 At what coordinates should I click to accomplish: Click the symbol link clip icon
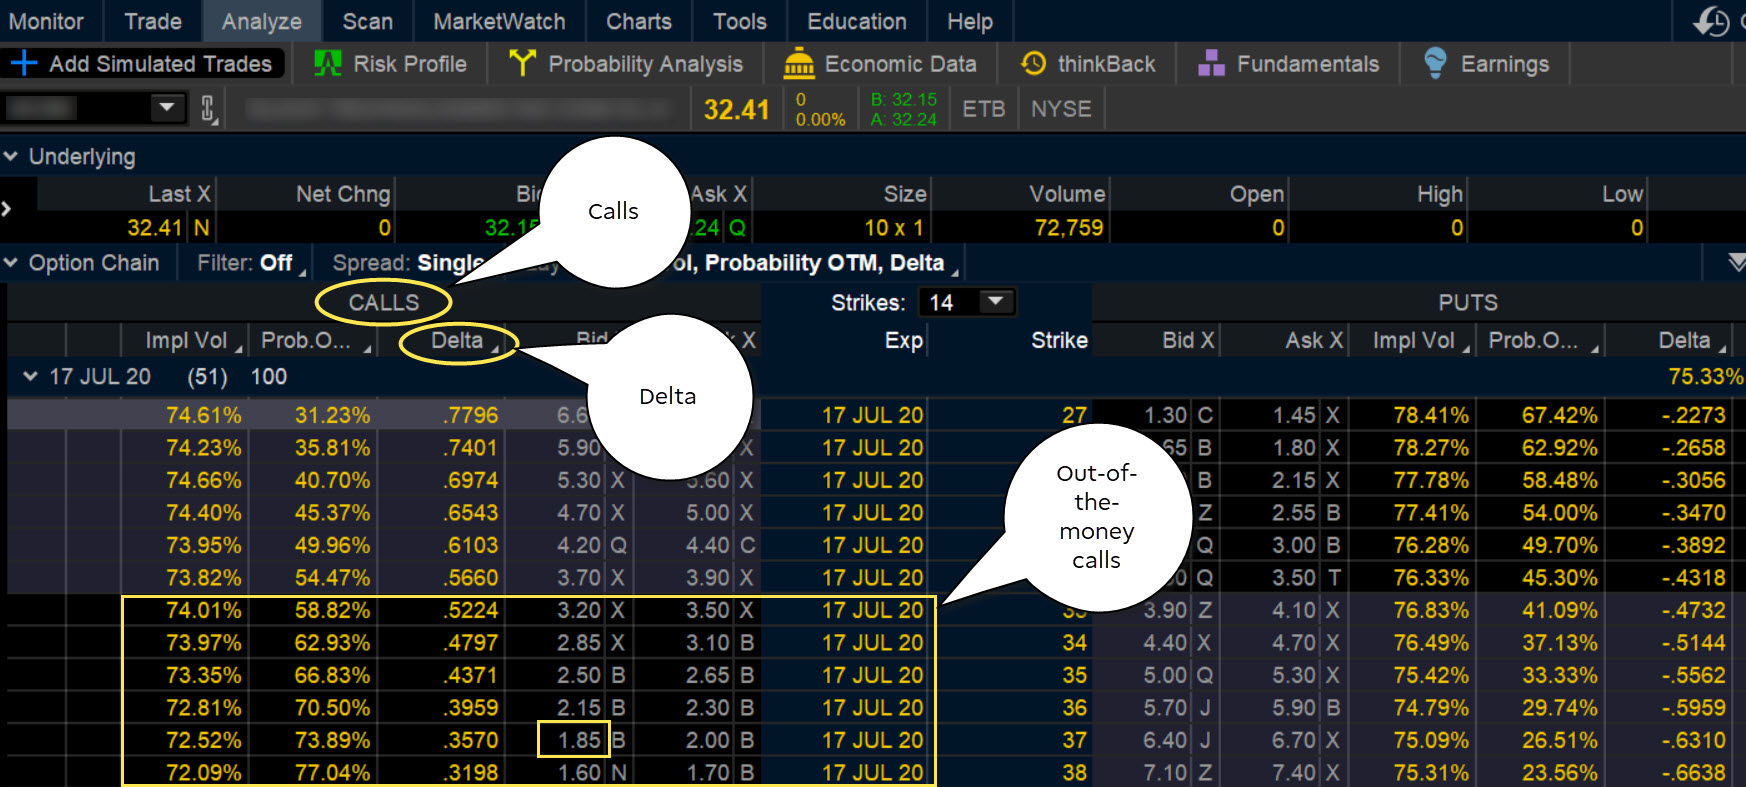click(x=208, y=108)
